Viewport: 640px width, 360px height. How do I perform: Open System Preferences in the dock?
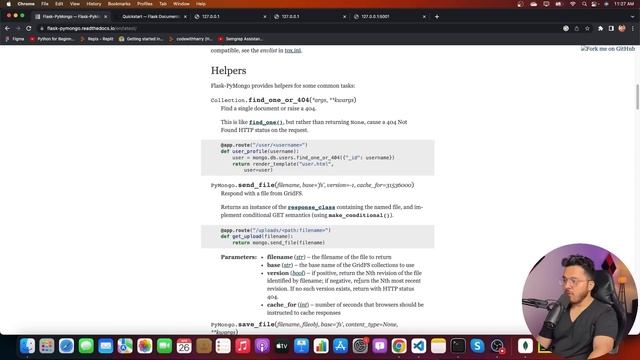[x=360, y=346]
